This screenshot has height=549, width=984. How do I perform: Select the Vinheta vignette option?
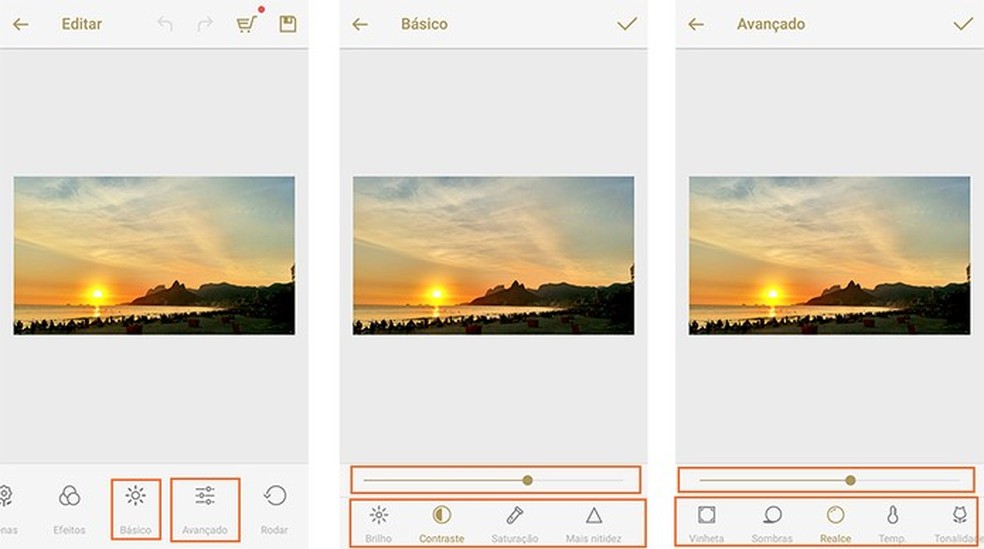(x=706, y=525)
